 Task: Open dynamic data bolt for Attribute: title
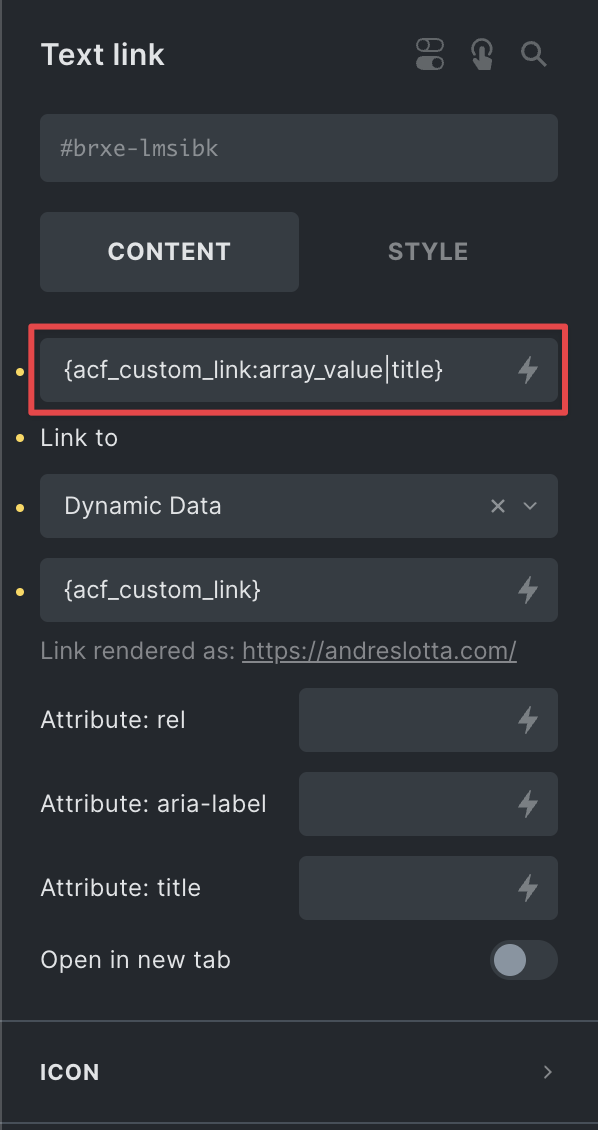(528, 888)
